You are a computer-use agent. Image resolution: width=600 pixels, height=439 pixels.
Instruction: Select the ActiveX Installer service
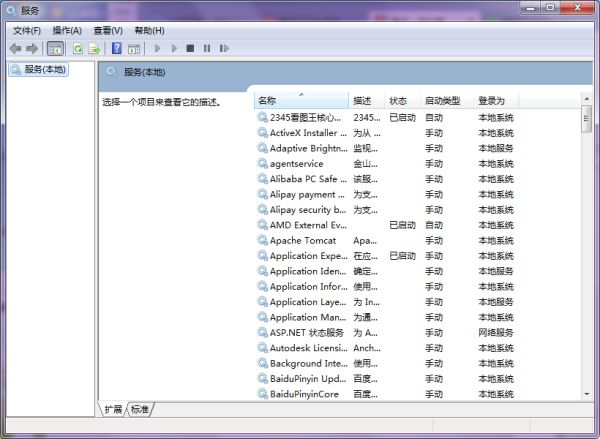(386, 133)
